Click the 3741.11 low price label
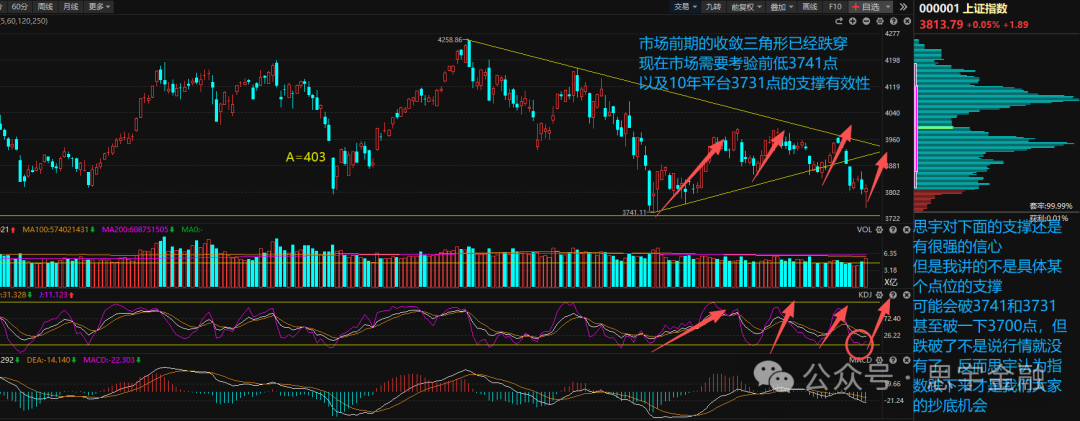Viewport: 1080px width, 421px height. click(x=634, y=213)
